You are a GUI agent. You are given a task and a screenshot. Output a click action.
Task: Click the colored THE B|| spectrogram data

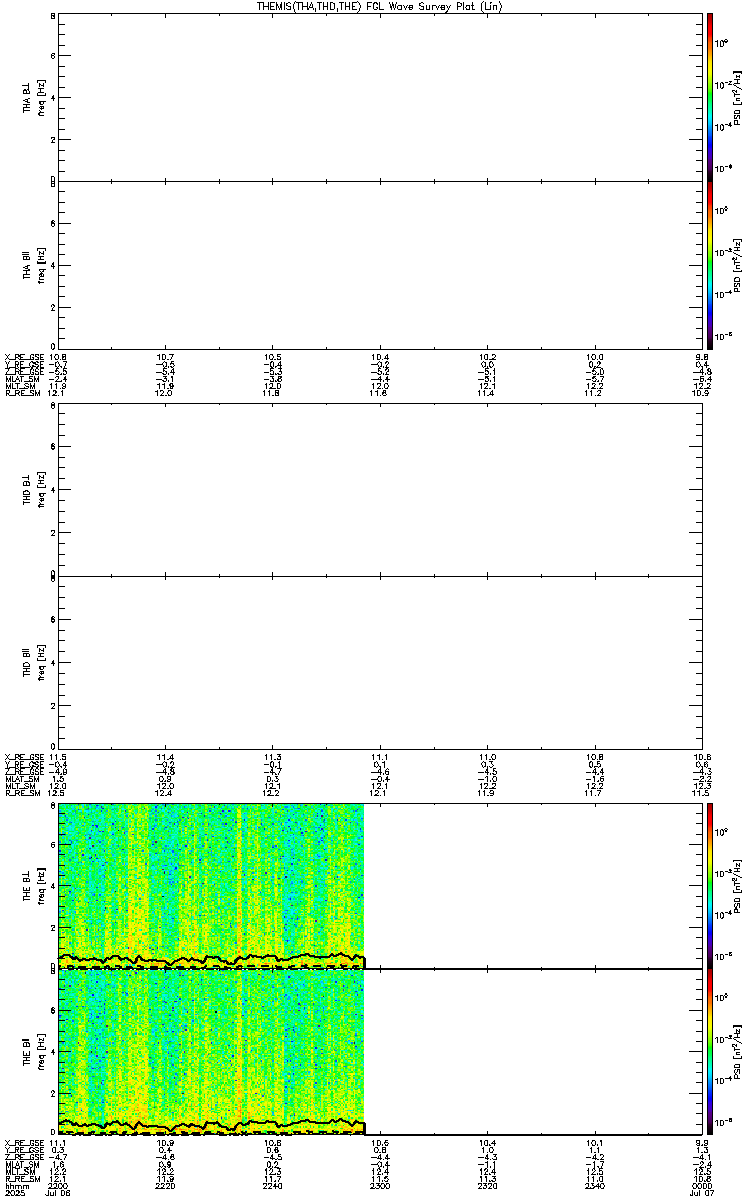click(x=211, y=1051)
